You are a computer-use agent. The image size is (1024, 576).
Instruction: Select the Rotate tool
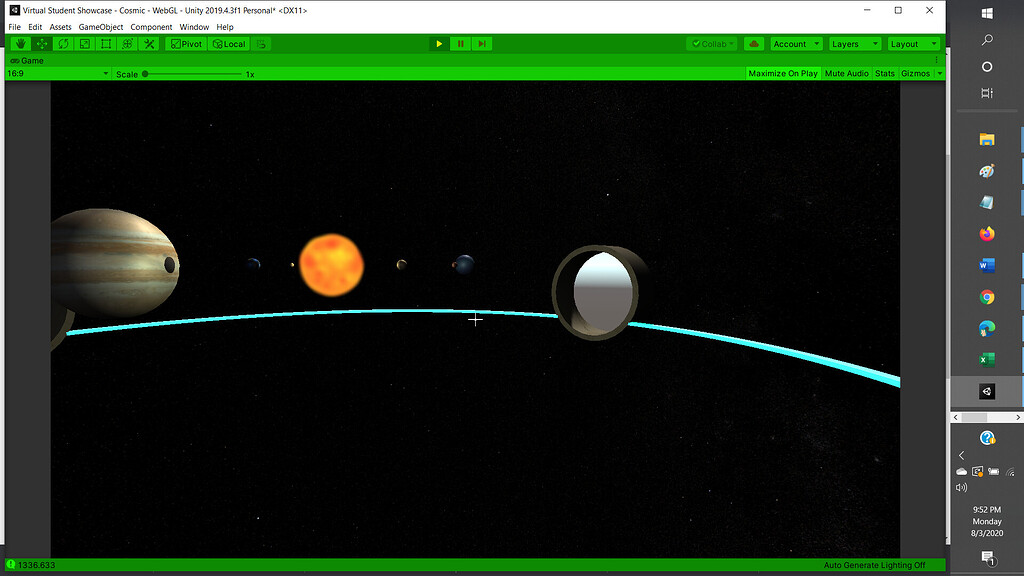(x=63, y=43)
